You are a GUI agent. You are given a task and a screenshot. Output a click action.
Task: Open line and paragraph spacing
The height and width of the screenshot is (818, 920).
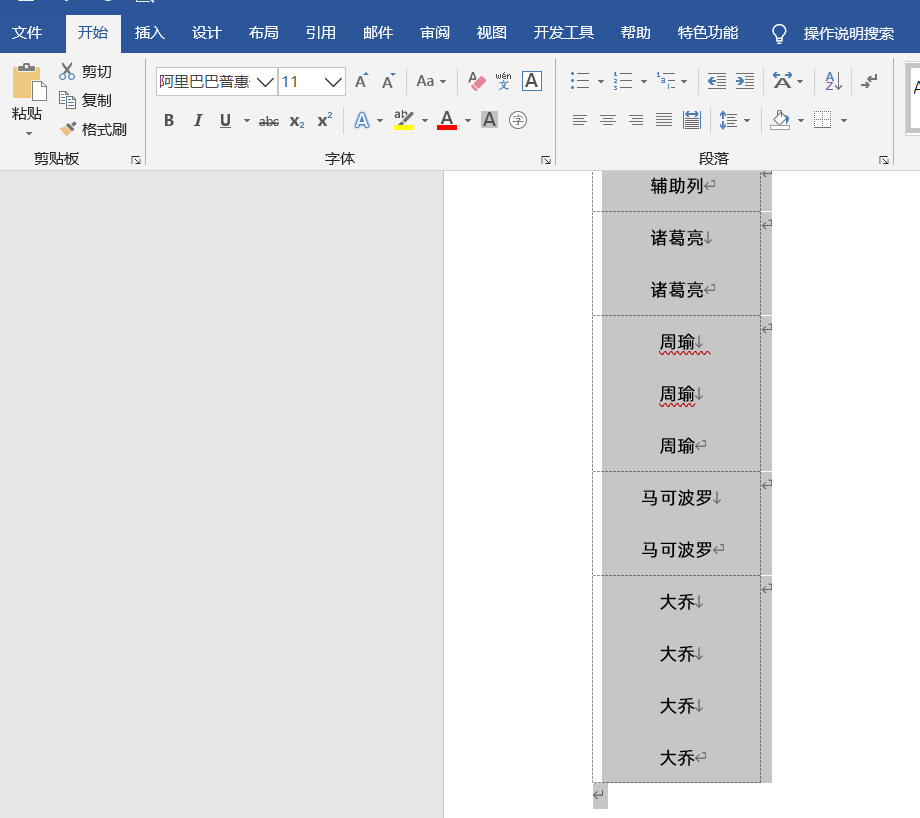click(728, 120)
